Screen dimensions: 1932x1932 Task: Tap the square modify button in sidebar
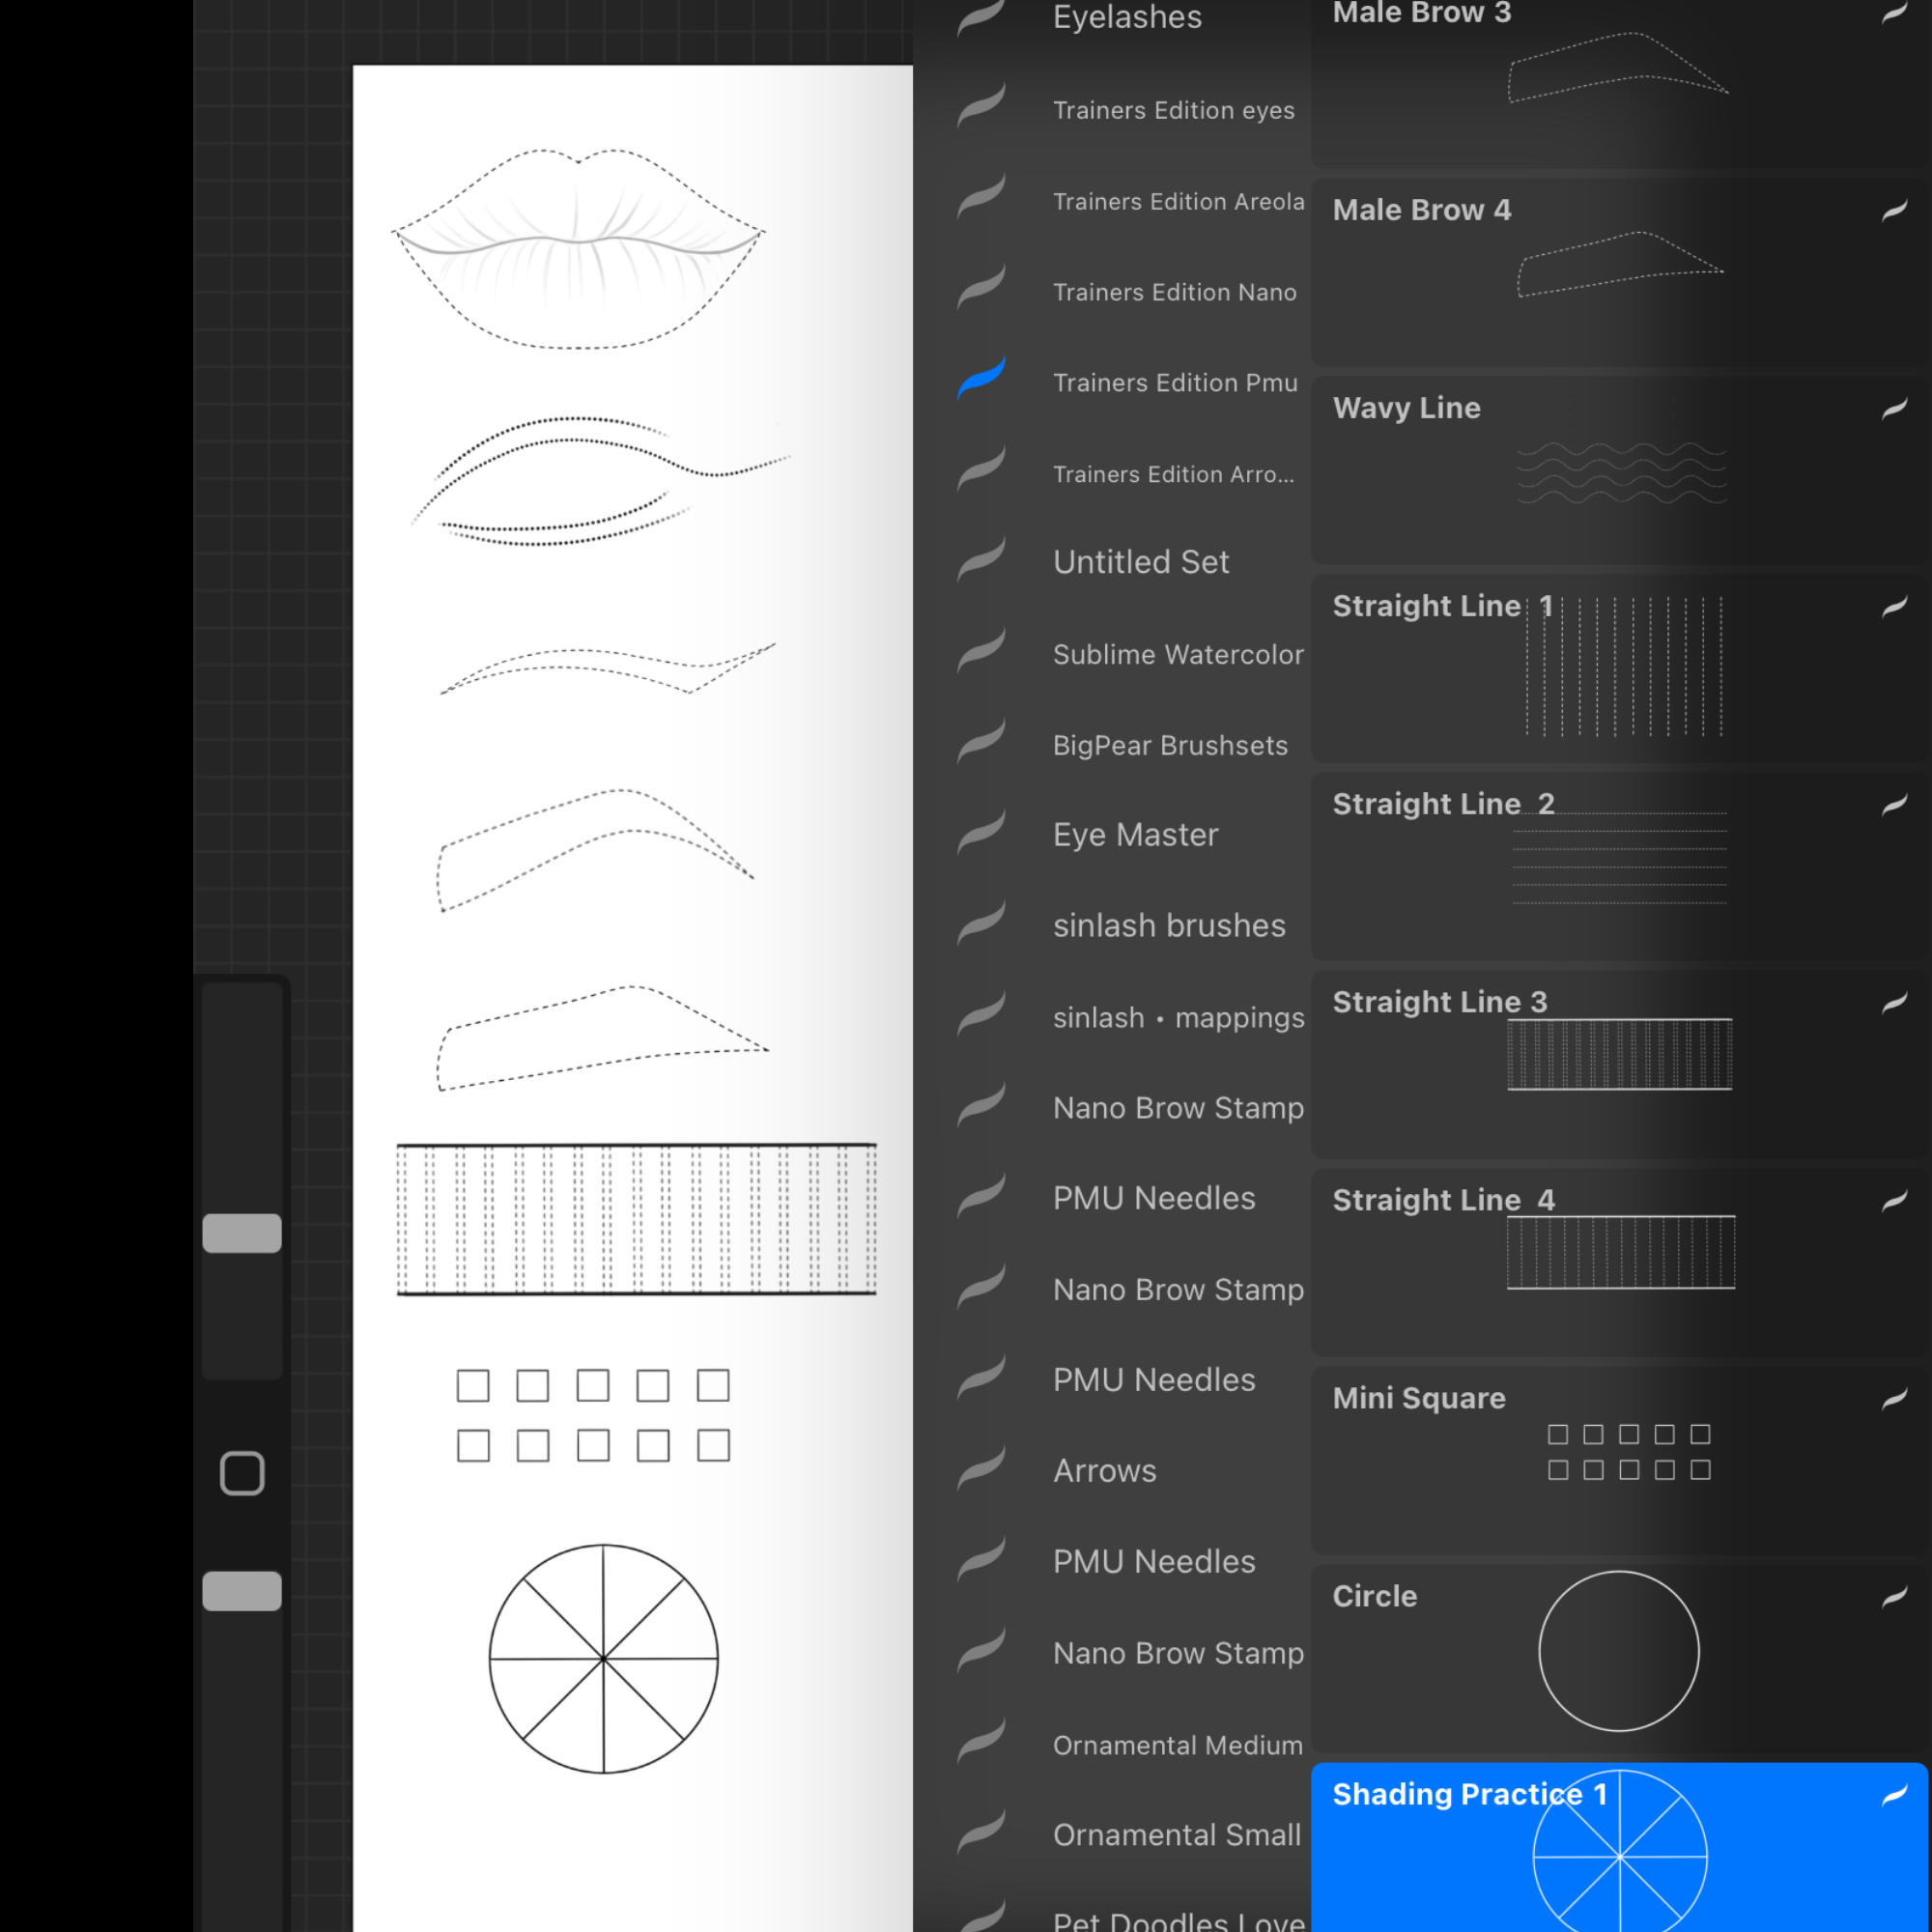(x=242, y=1473)
